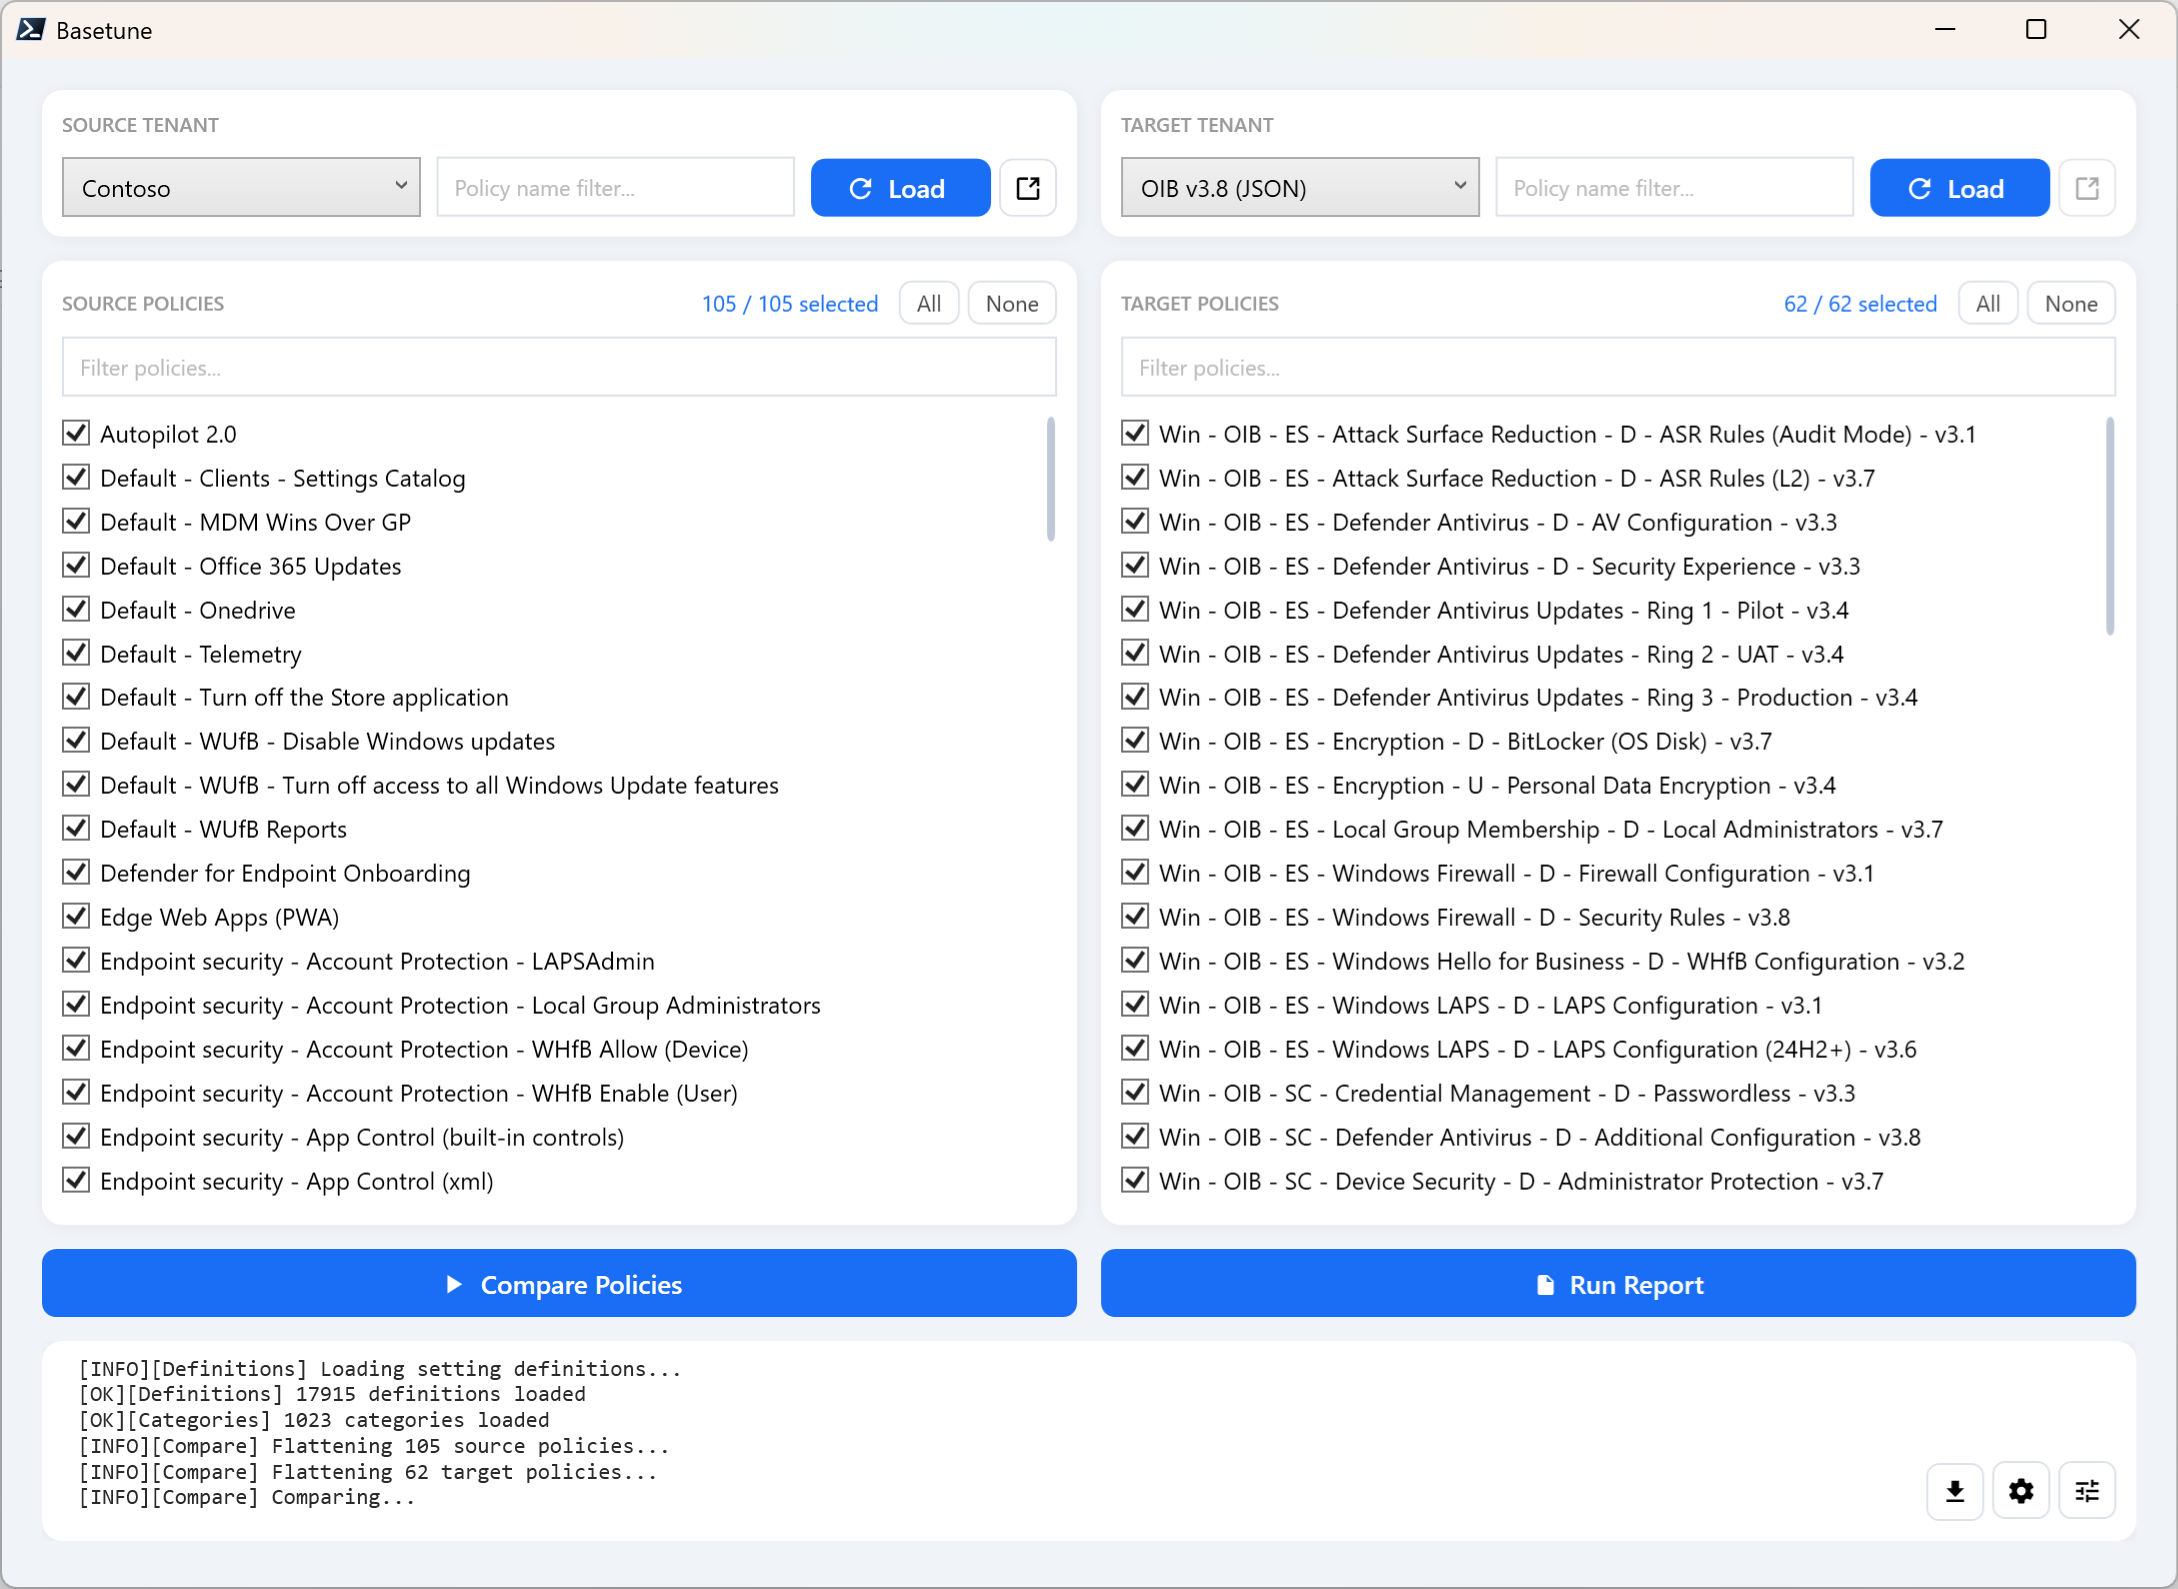
Task: Toggle ASR Rules (Audit Mode) v3.1 checkbox
Action: tap(1135, 433)
